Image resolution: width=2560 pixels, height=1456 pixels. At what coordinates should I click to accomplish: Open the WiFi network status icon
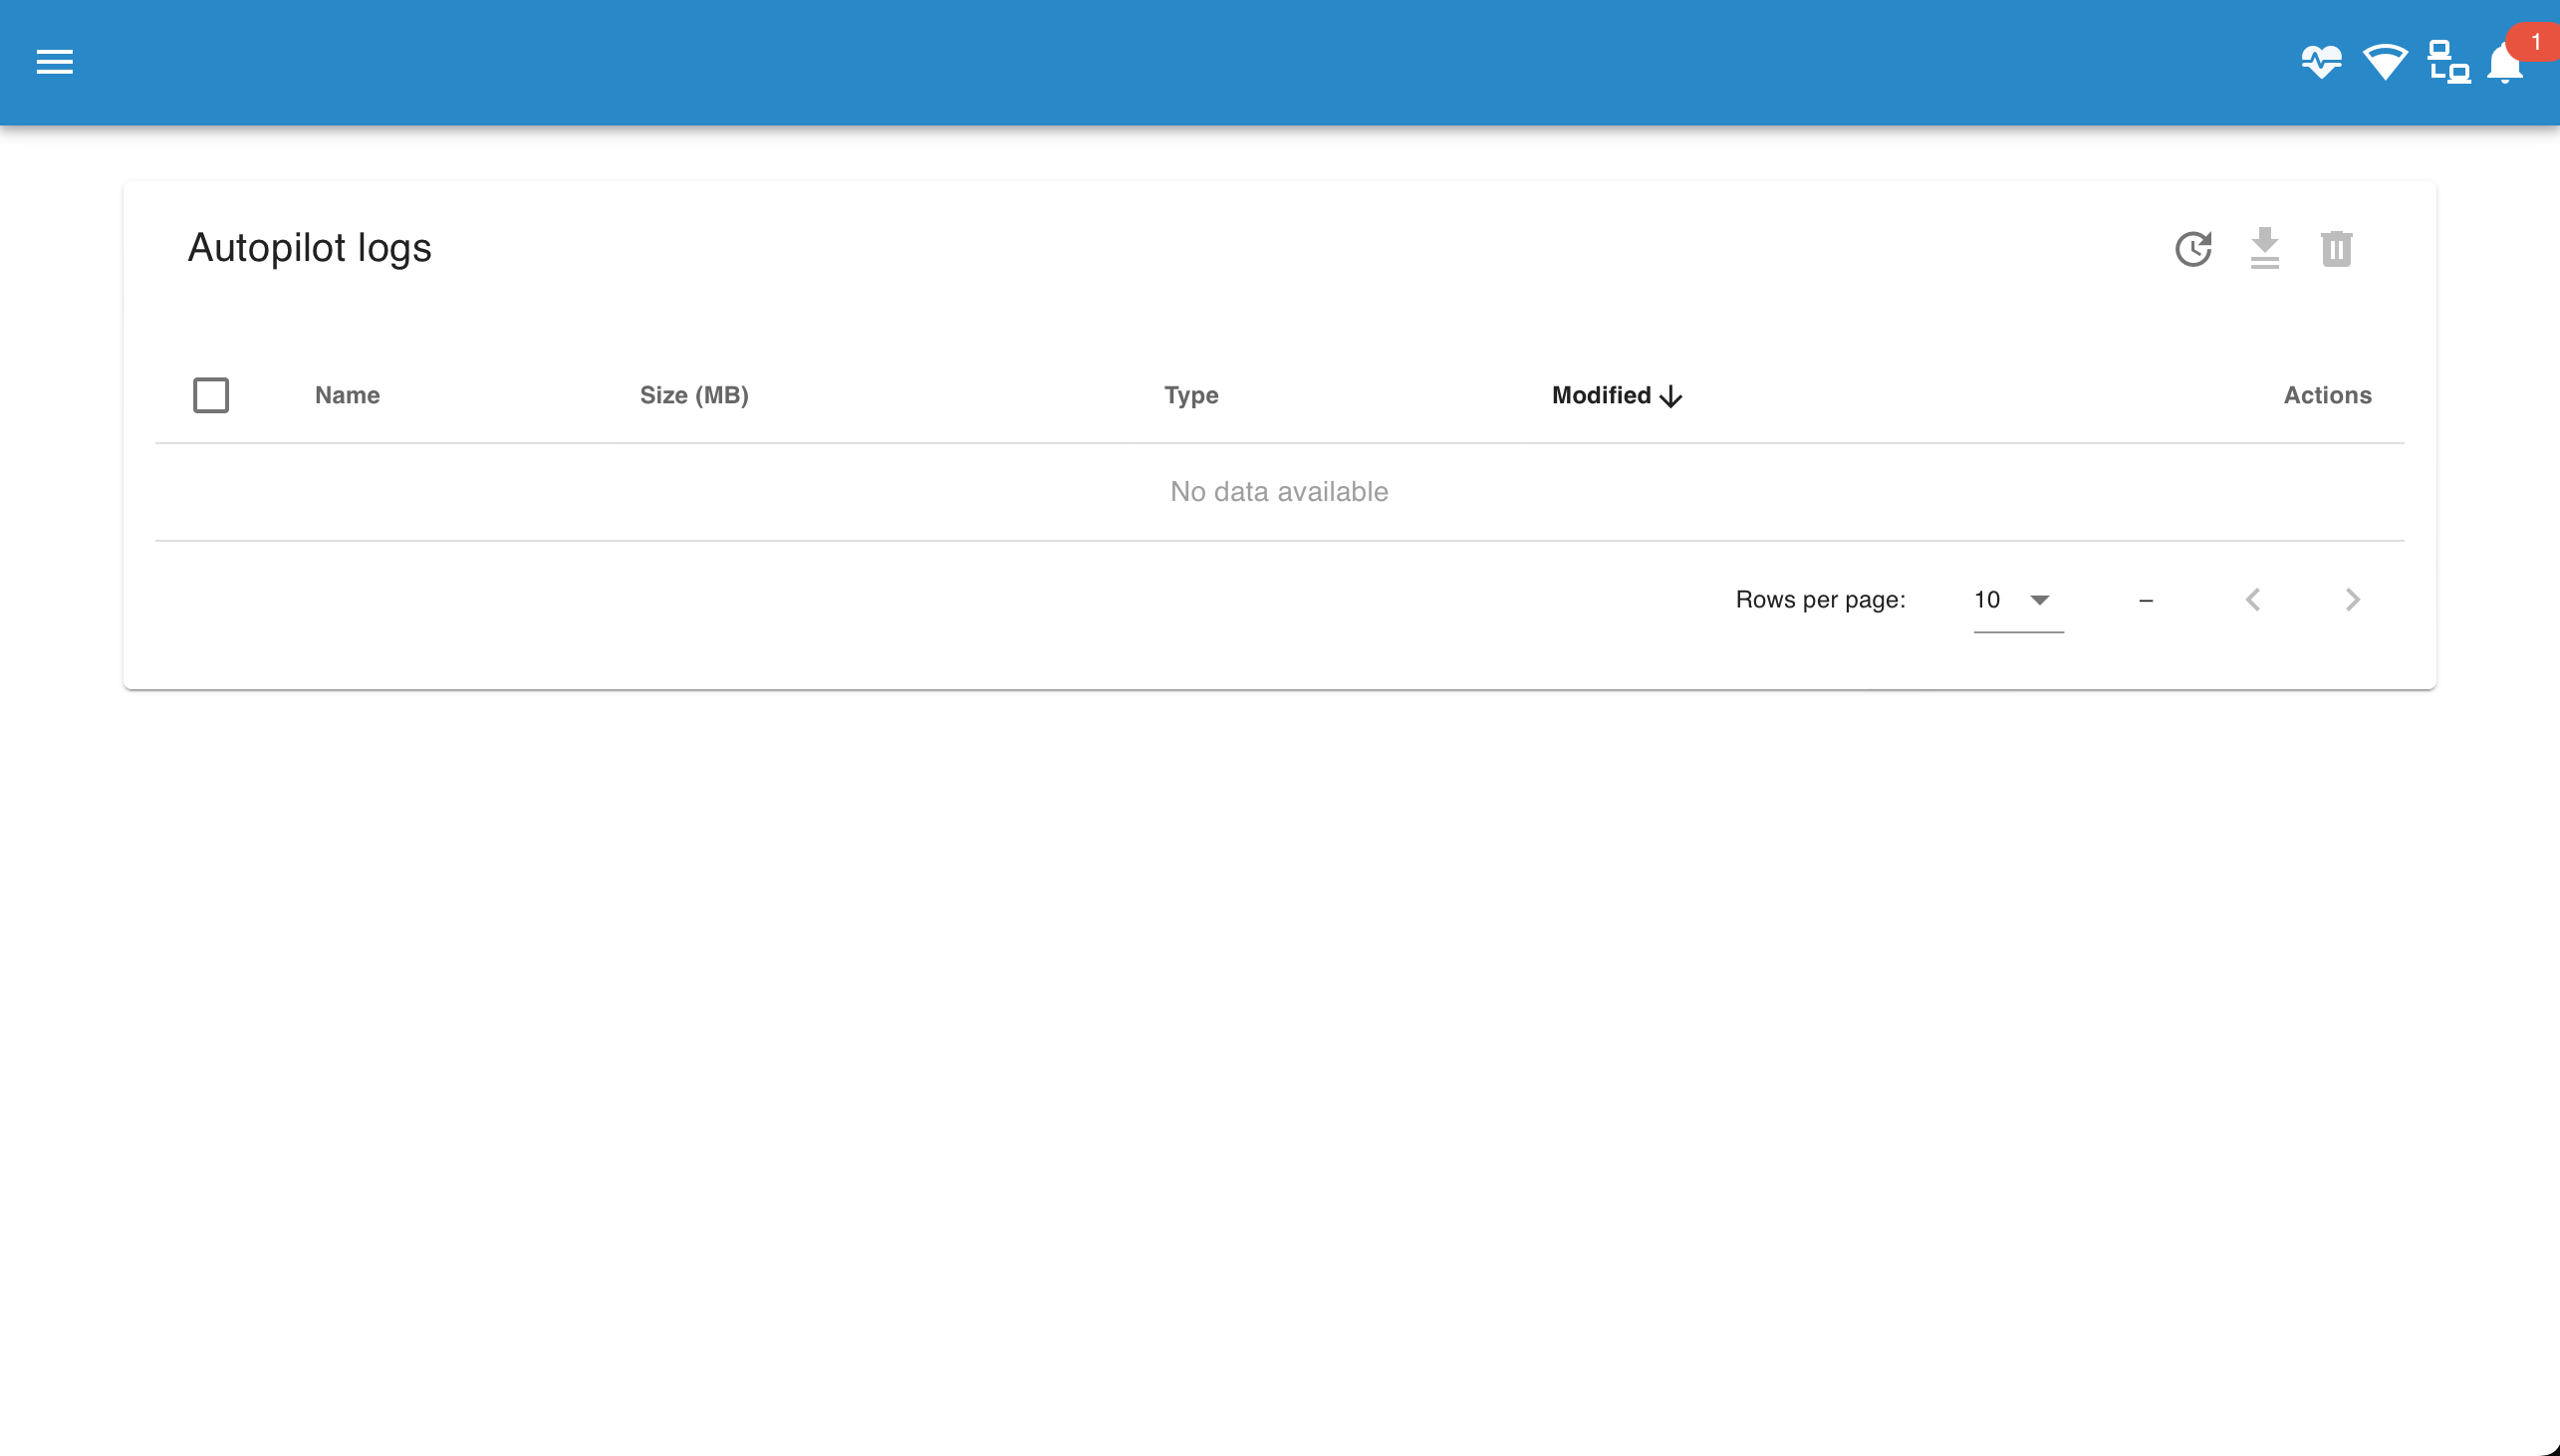(2385, 62)
